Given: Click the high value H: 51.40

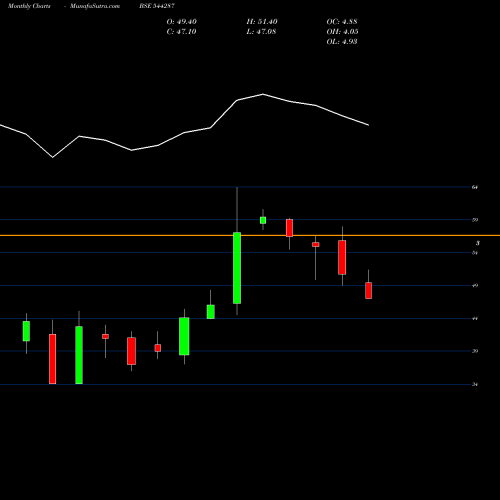Looking at the screenshot, I should point(262,22).
